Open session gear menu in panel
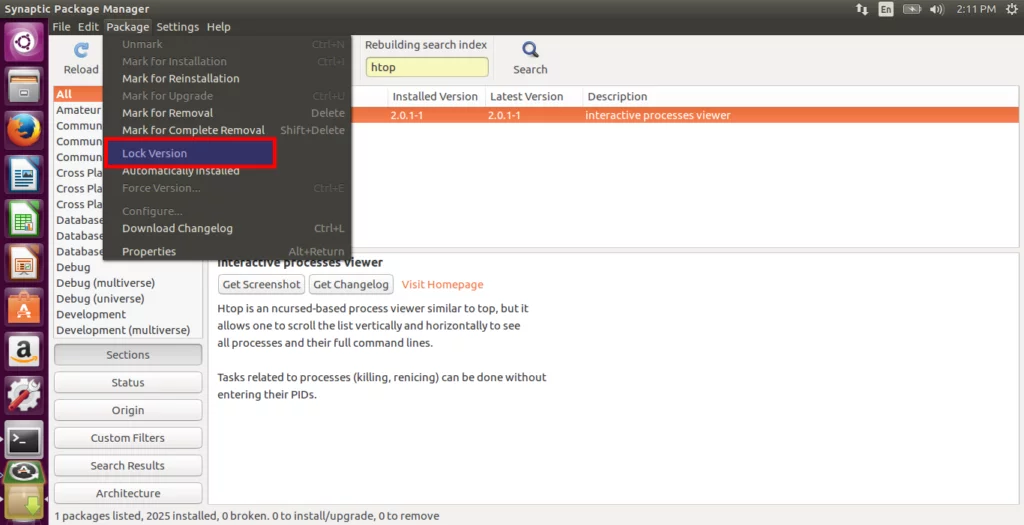The image size is (1024, 525). 1012,9
